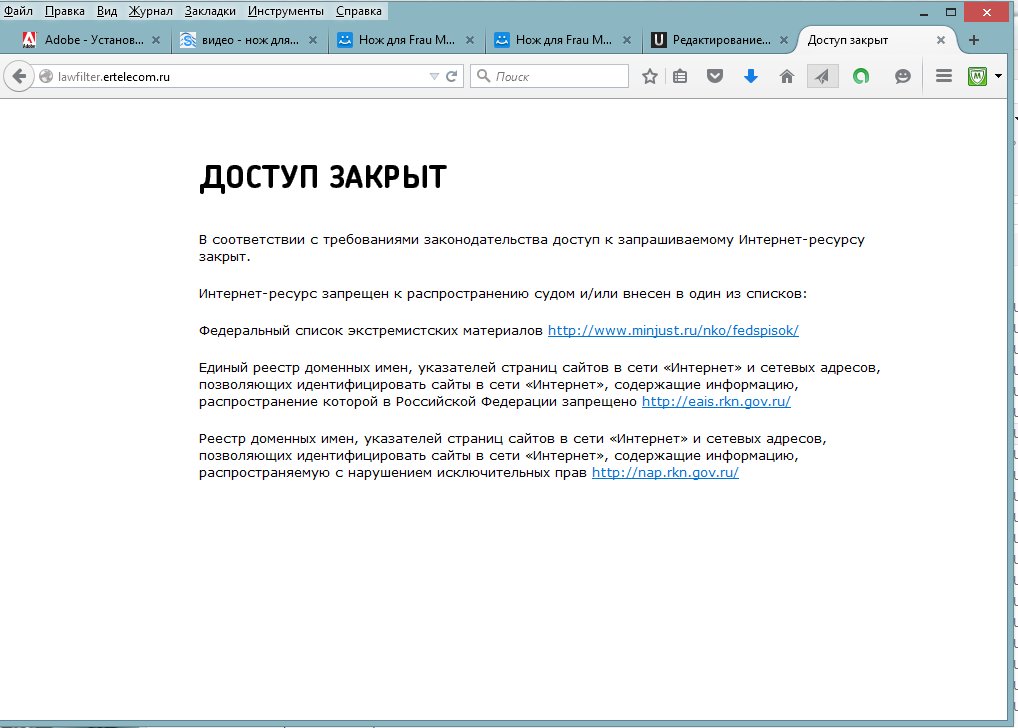This screenshot has width=1018, height=728.
Task: Open the minjust.ru fedspisok link
Action: coord(673,330)
